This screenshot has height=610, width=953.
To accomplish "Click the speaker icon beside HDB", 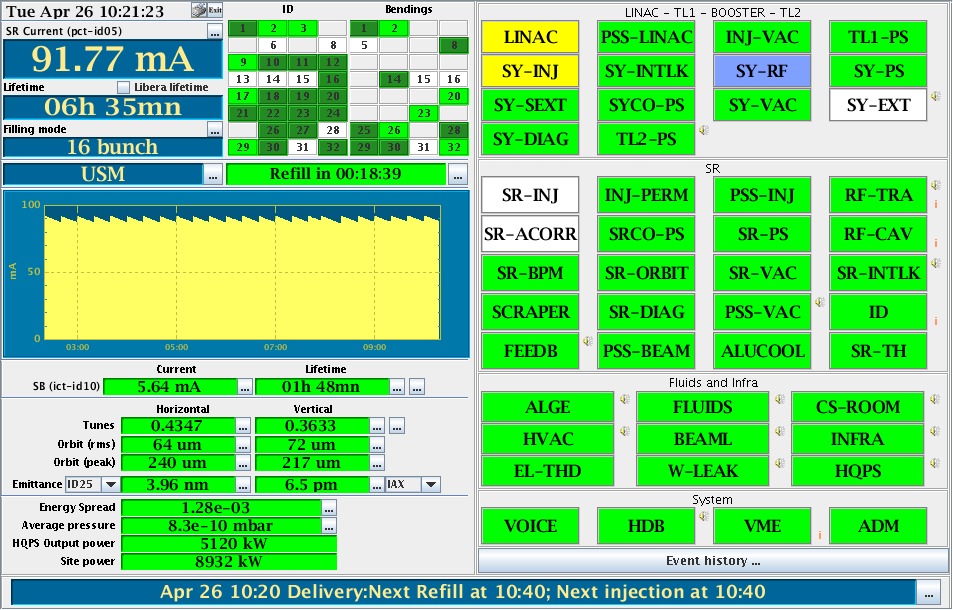I will point(704,517).
